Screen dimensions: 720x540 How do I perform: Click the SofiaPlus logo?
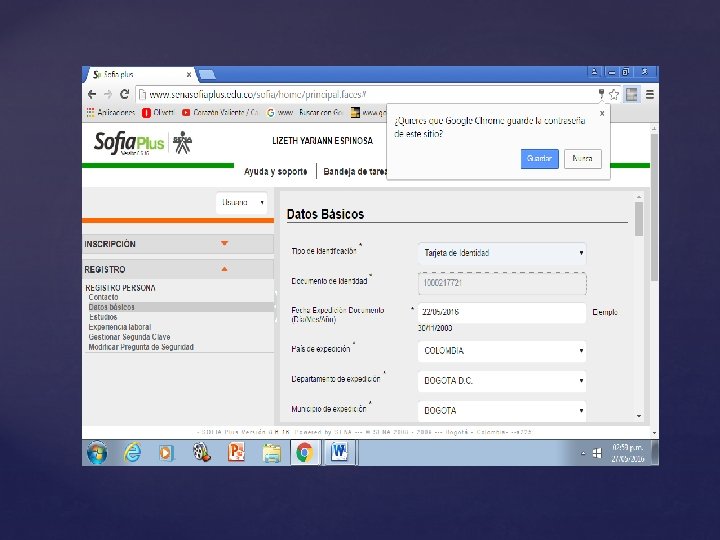(x=129, y=142)
